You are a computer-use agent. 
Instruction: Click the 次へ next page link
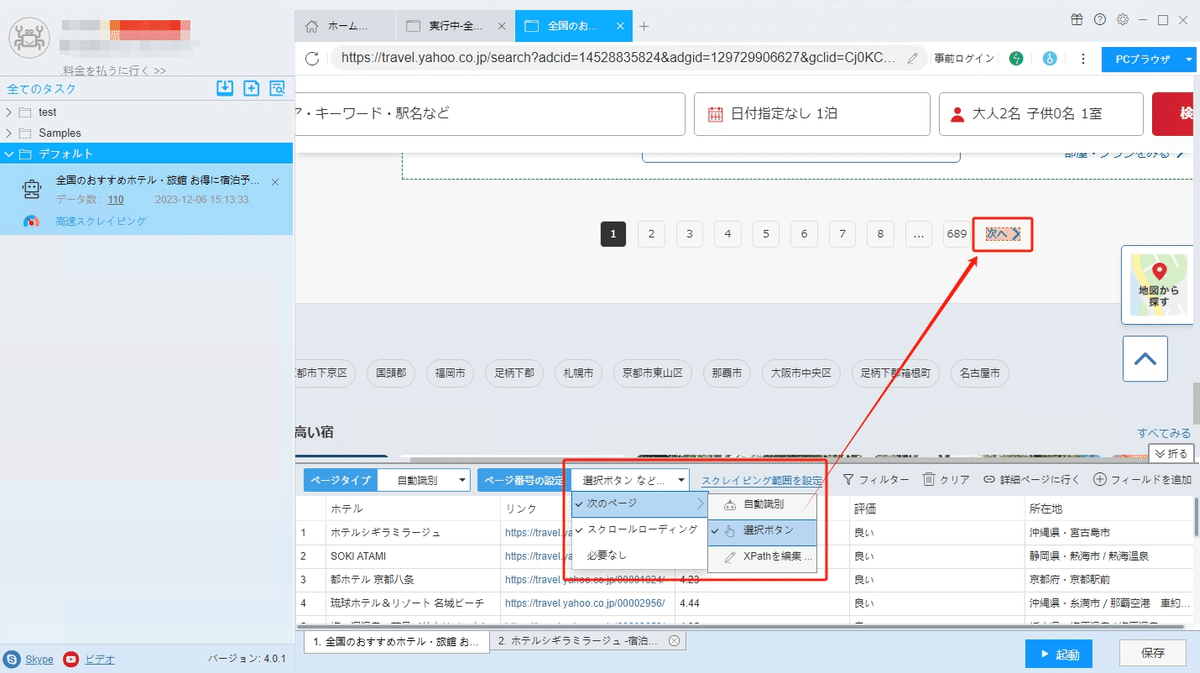(1003, 234)
